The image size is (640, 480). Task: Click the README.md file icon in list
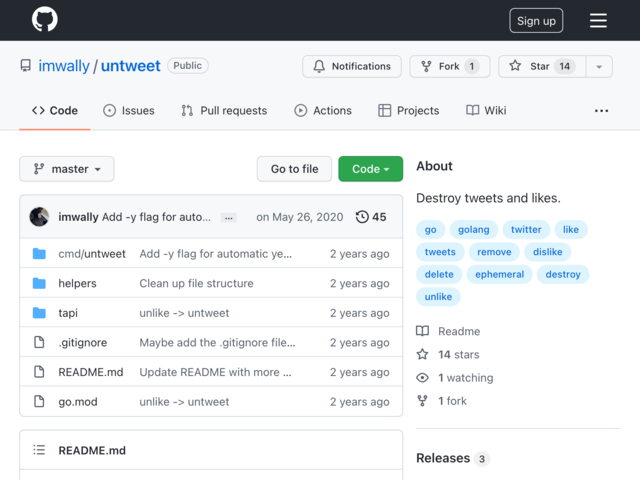click(39, 372)
